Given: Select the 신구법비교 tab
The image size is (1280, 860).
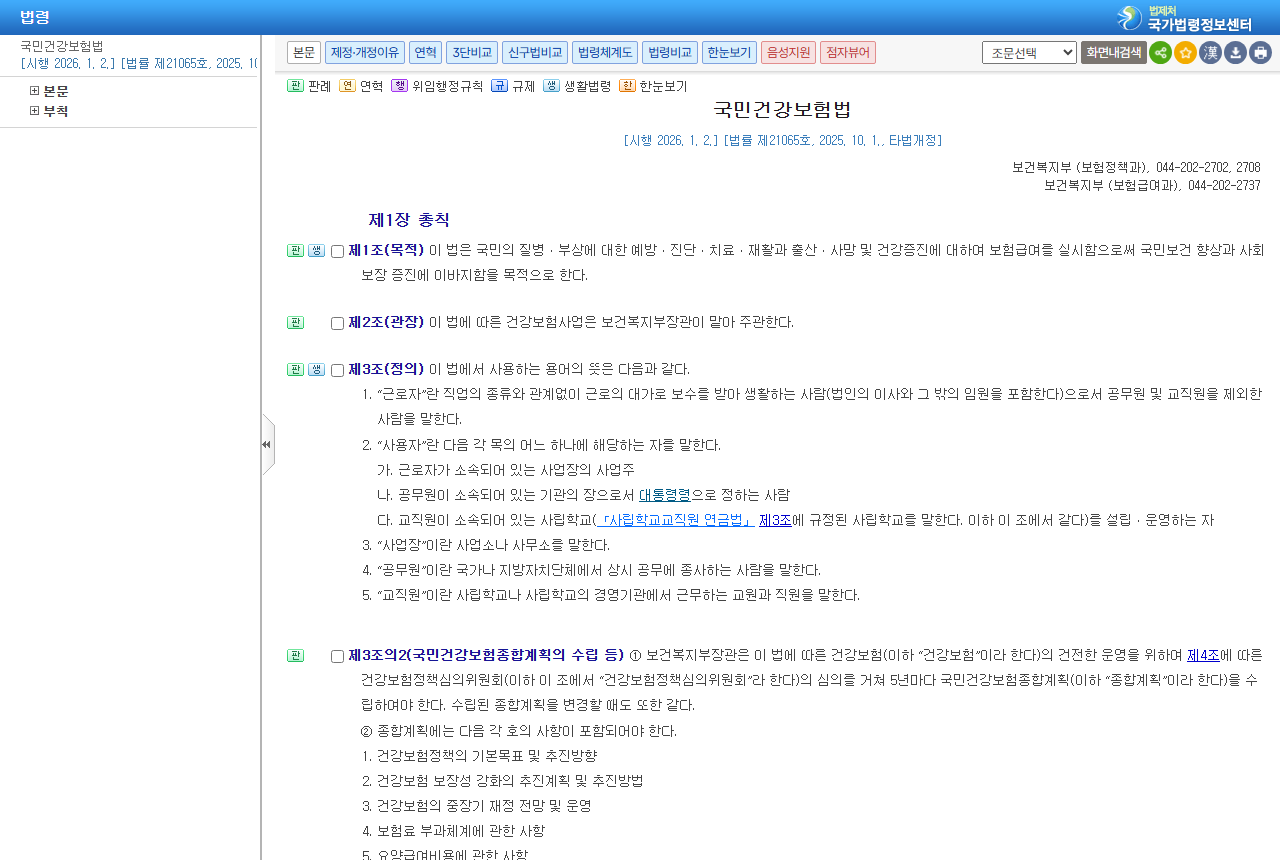Looking at the screenshot, I should 535,52.
